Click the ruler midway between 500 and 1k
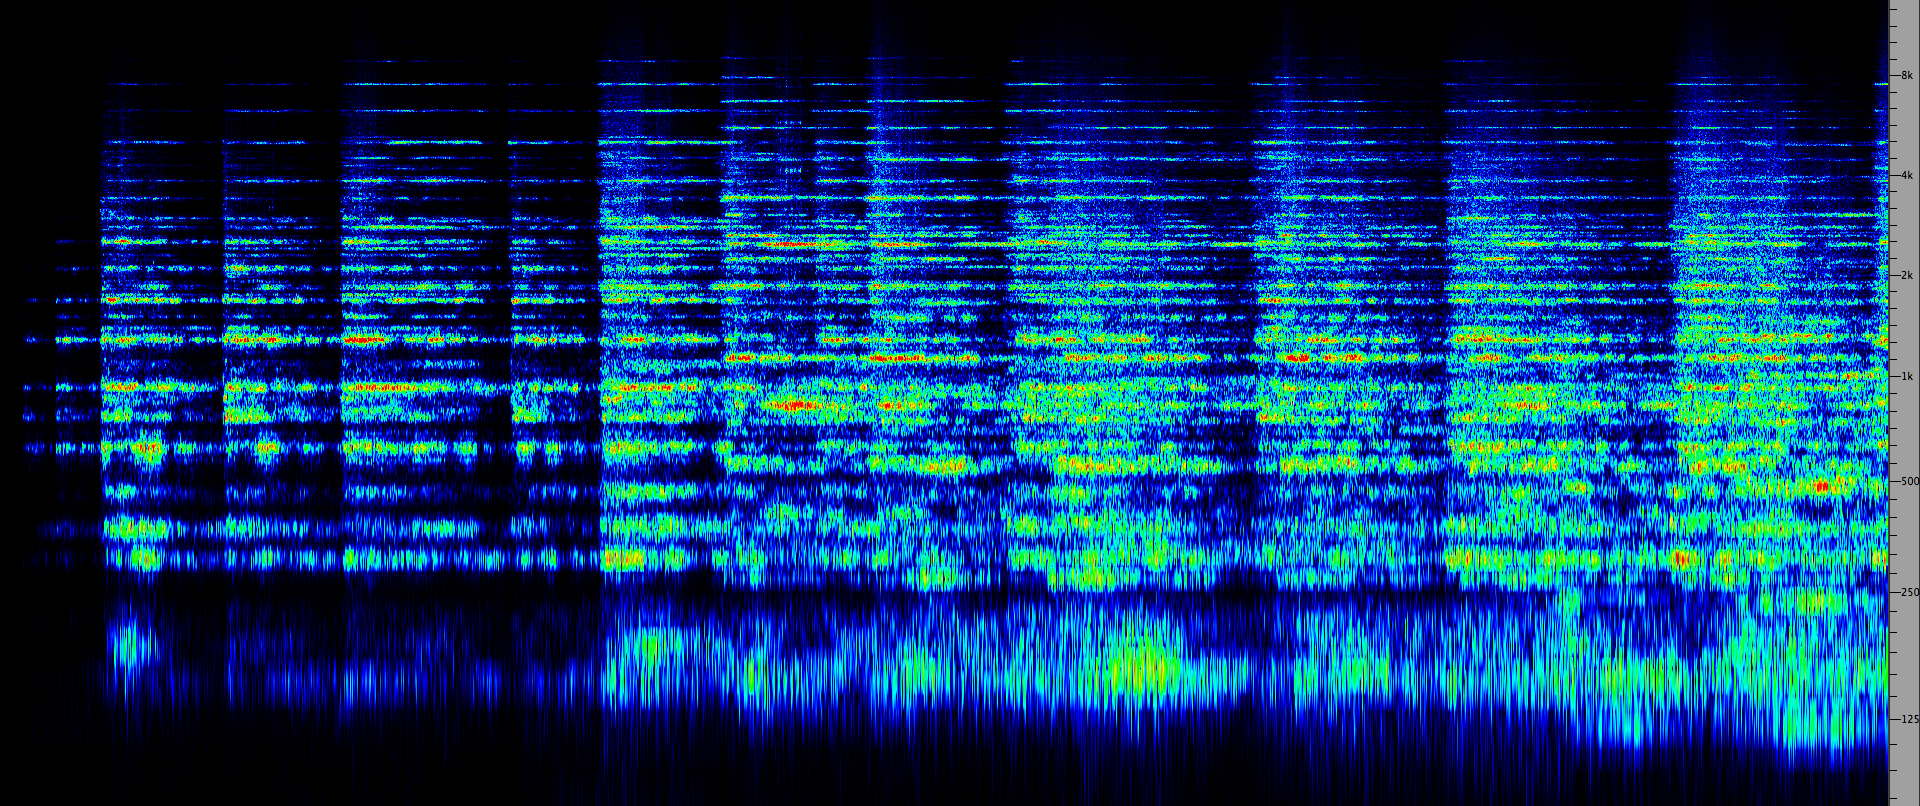Viewport: 1920px width, 806px height. pyautogui.click(x=1904, y=429)
